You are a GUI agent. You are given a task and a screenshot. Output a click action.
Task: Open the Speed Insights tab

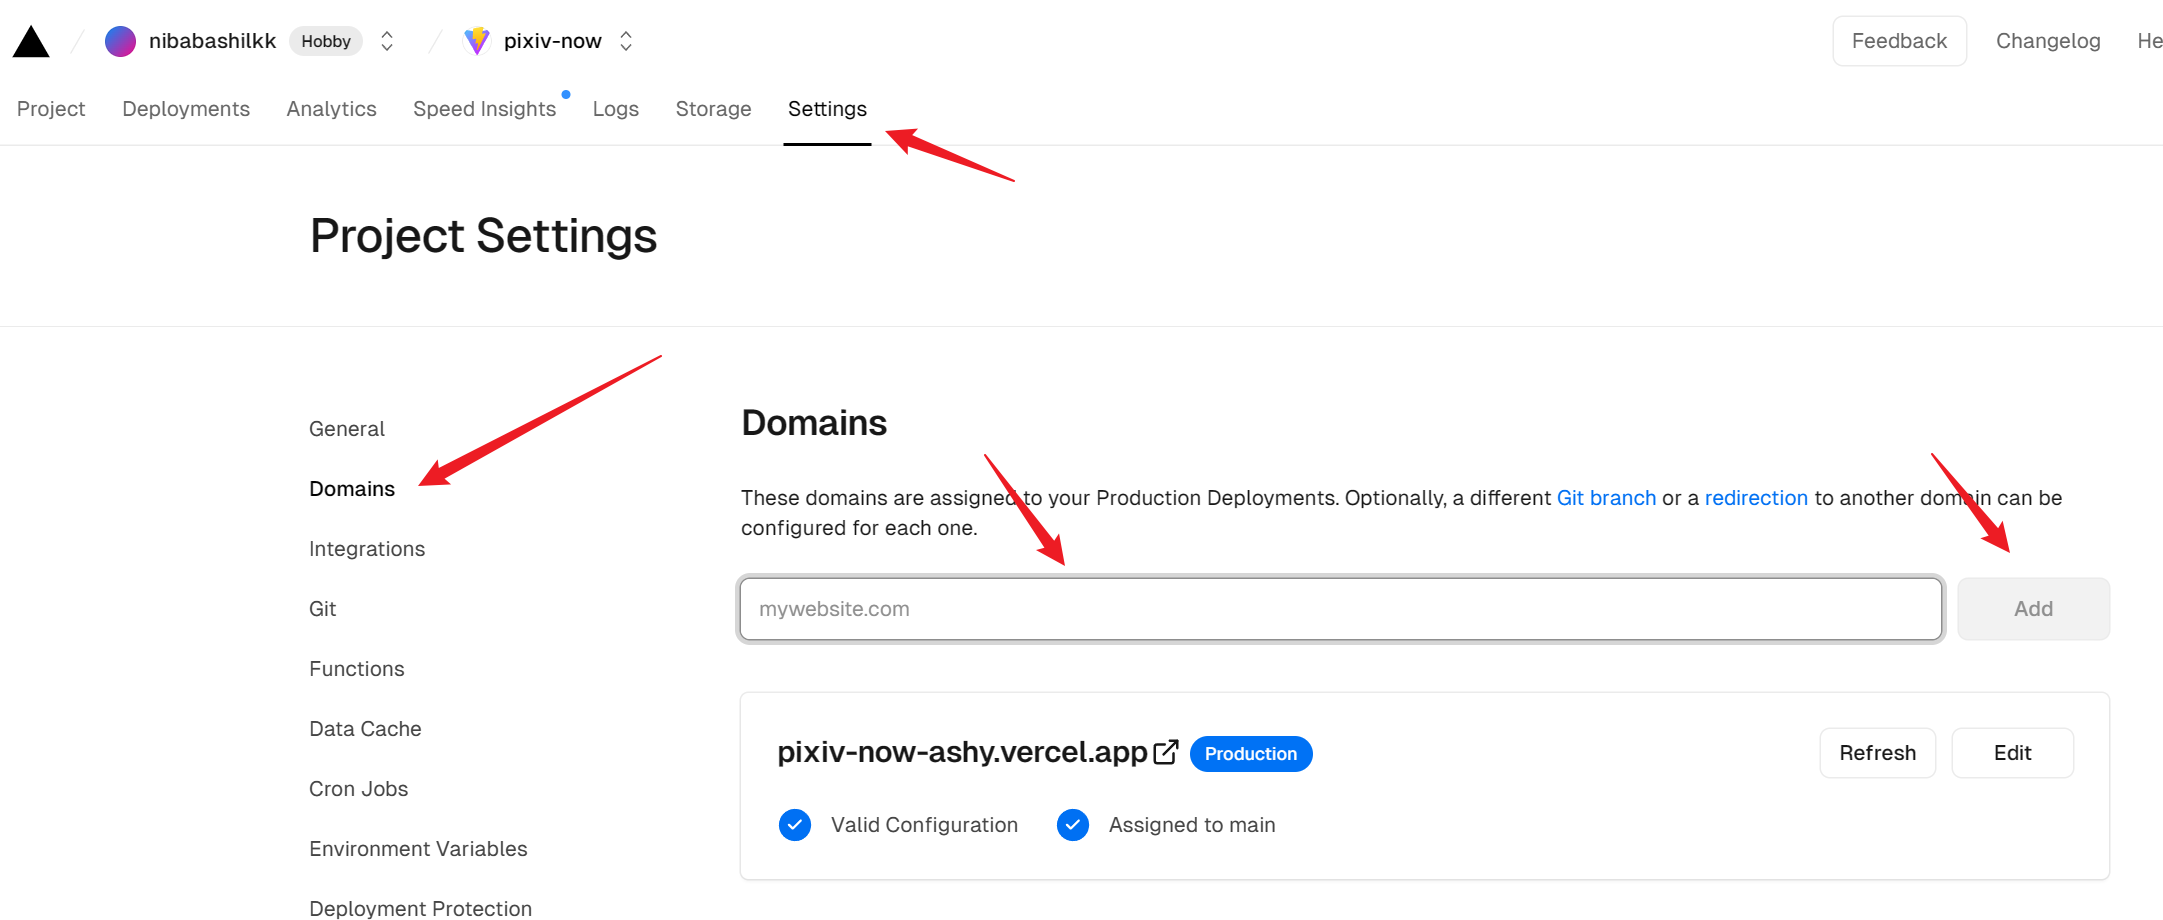pos(484,109)
